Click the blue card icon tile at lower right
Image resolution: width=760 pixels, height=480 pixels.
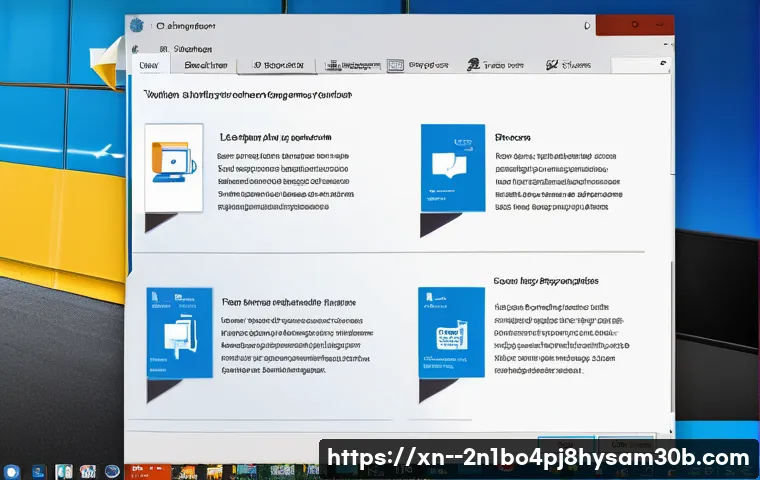tap(452, 333)
